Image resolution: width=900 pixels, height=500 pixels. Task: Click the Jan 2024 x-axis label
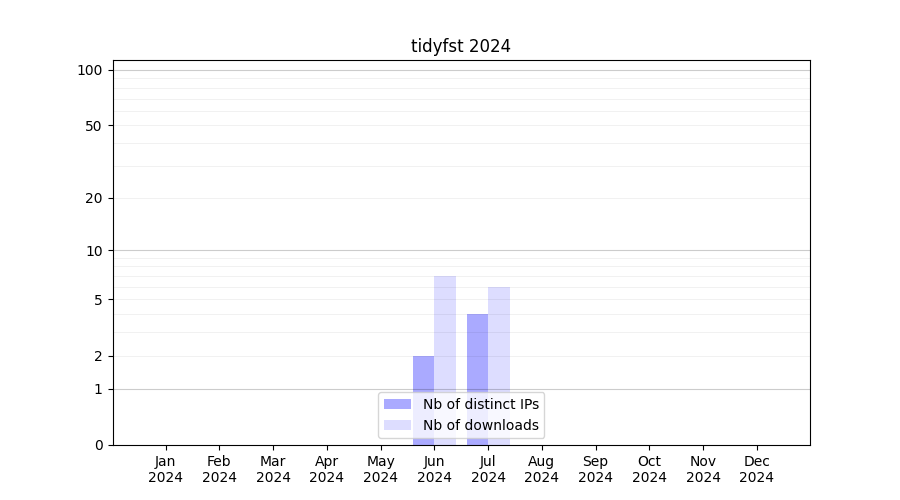(x=165, y=469)
